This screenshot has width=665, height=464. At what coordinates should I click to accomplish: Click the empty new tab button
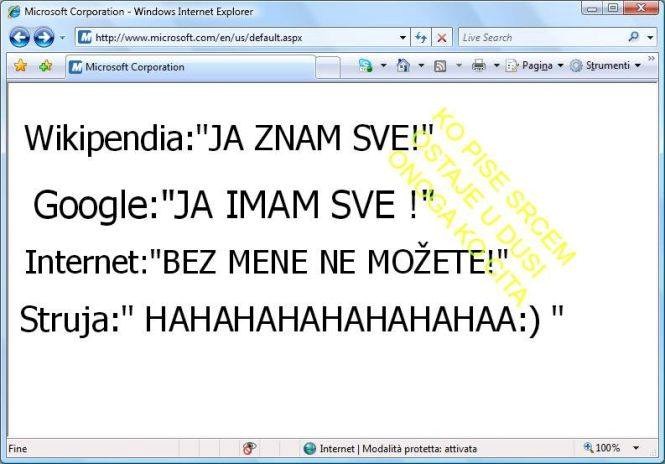pyautogui.click(x=329, y=67)
